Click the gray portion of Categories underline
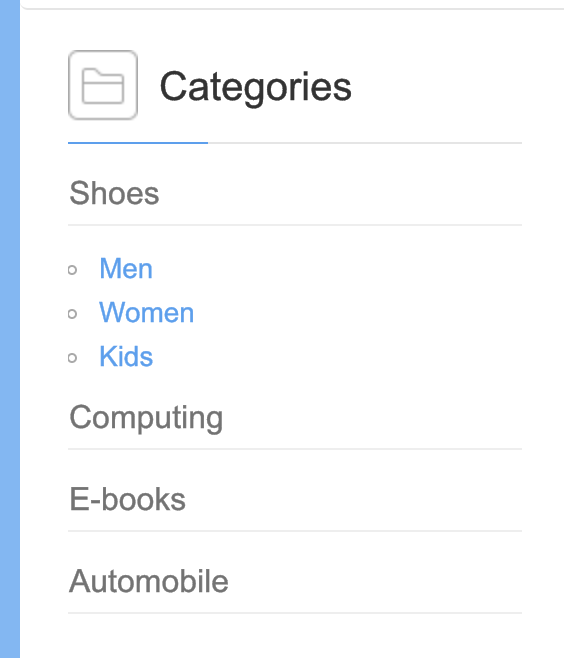Image resolution: width=564 pixels, height=658 pixels. (365, 143)
